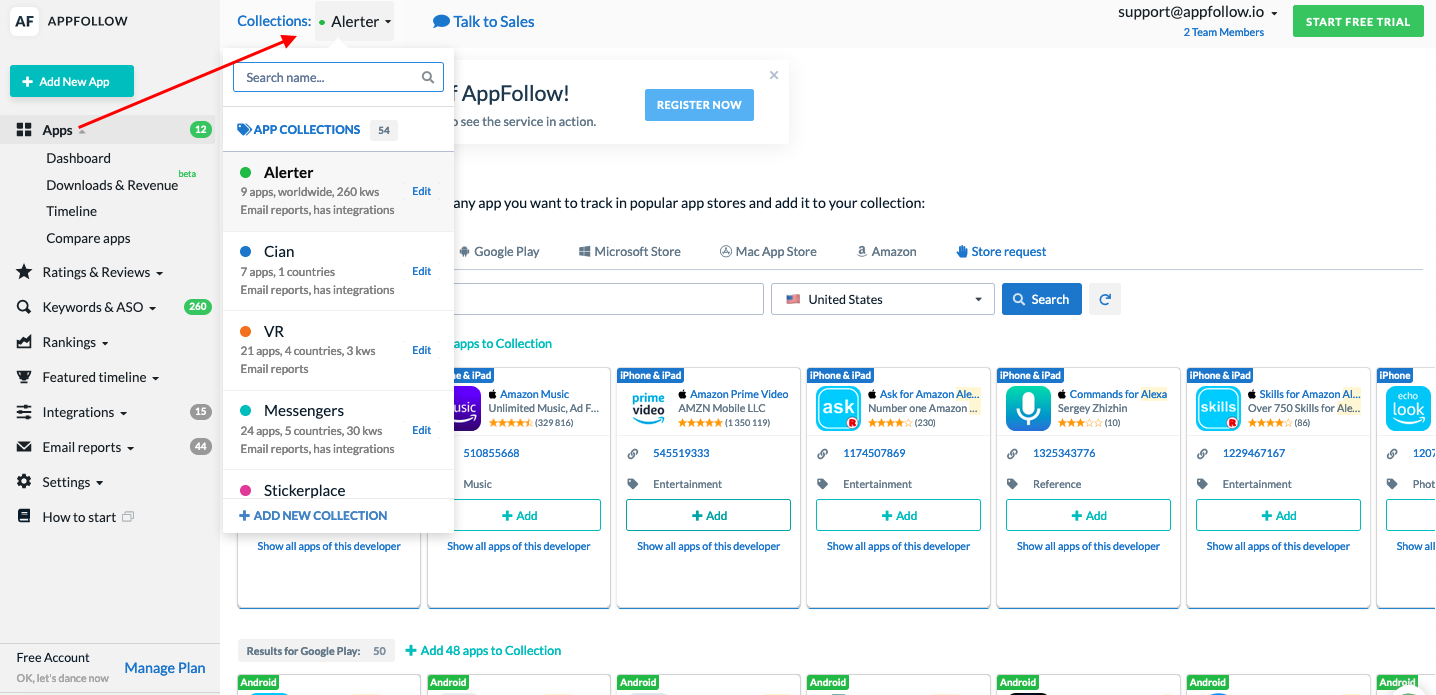Open app ID link 1174507869
Screen dimensions: 1436x695
click(x=874, y=453)
